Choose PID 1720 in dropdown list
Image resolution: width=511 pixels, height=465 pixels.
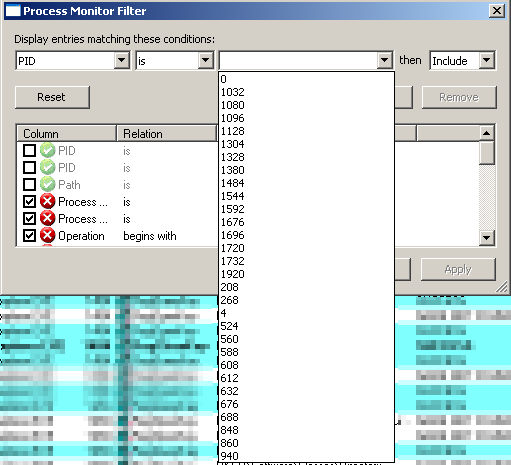306,248
